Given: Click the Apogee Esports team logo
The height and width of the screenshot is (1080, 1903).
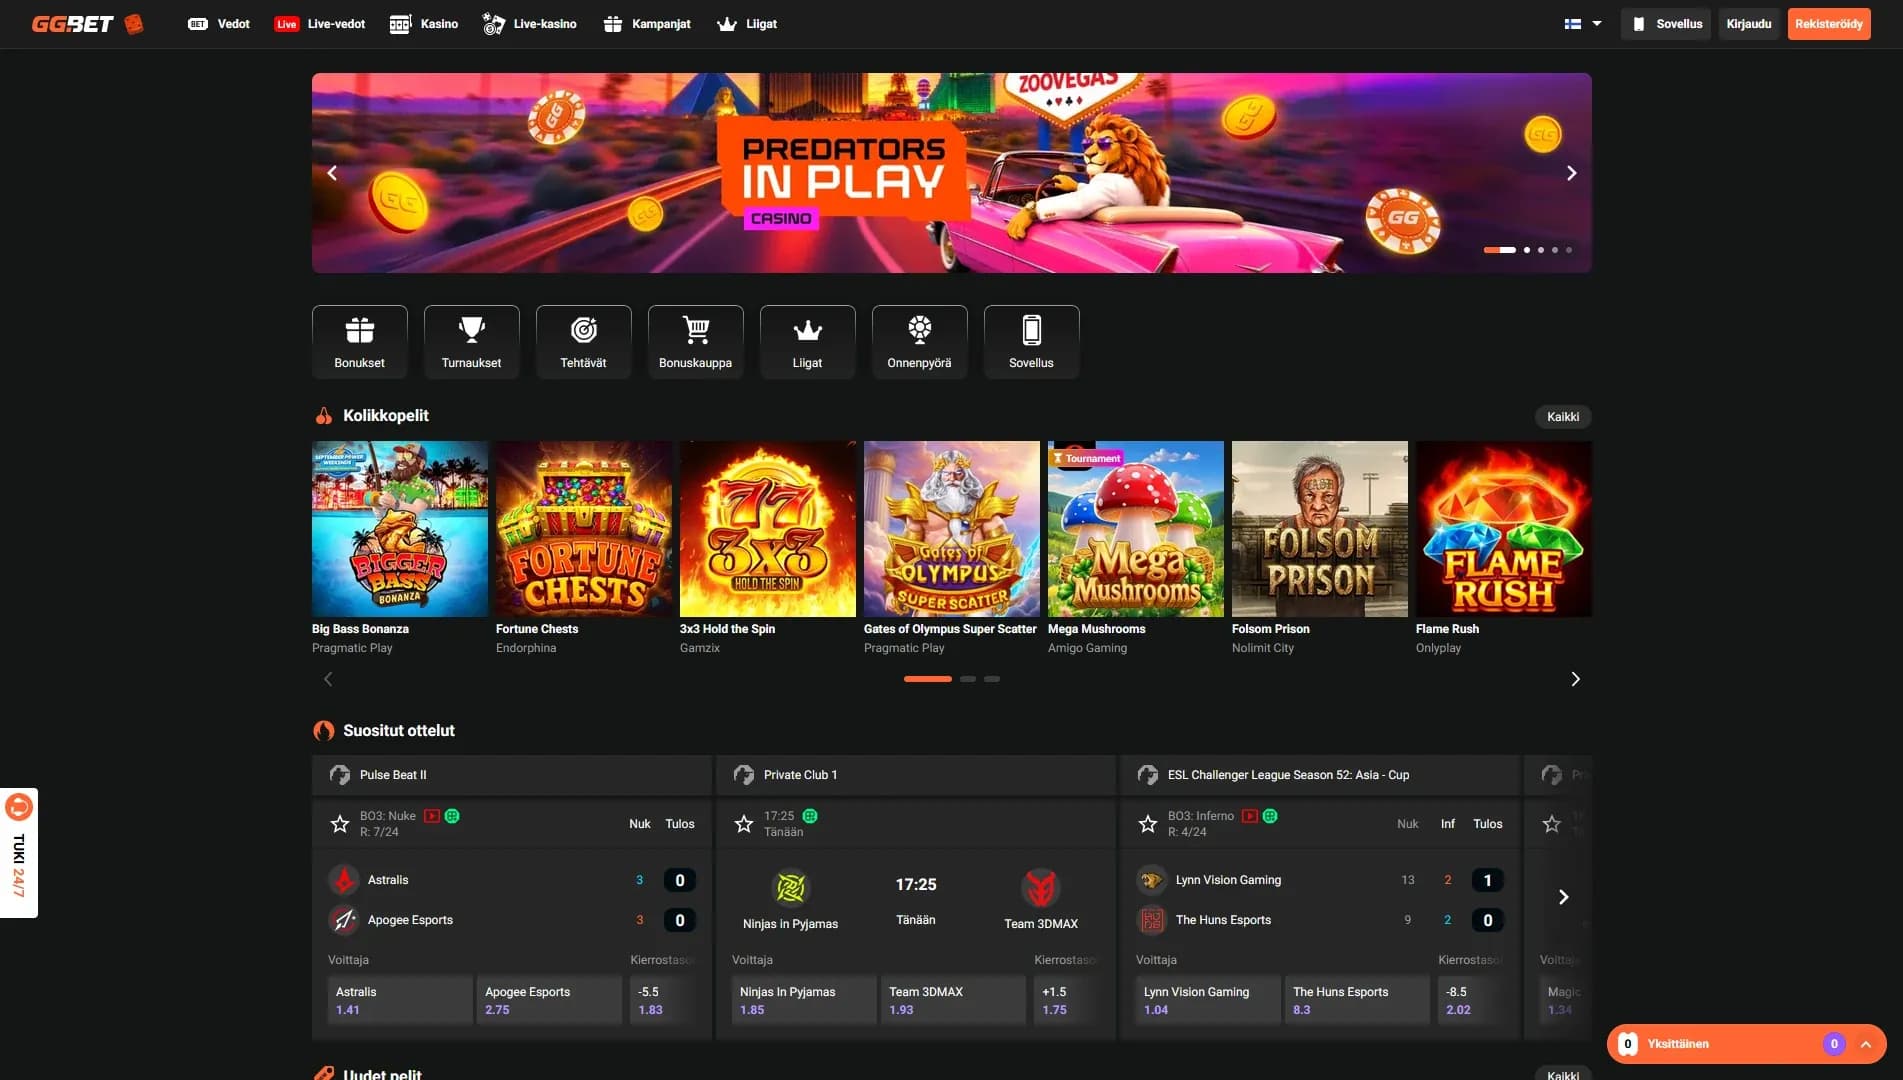Looking at the screenshot, I should coord(344,920).
